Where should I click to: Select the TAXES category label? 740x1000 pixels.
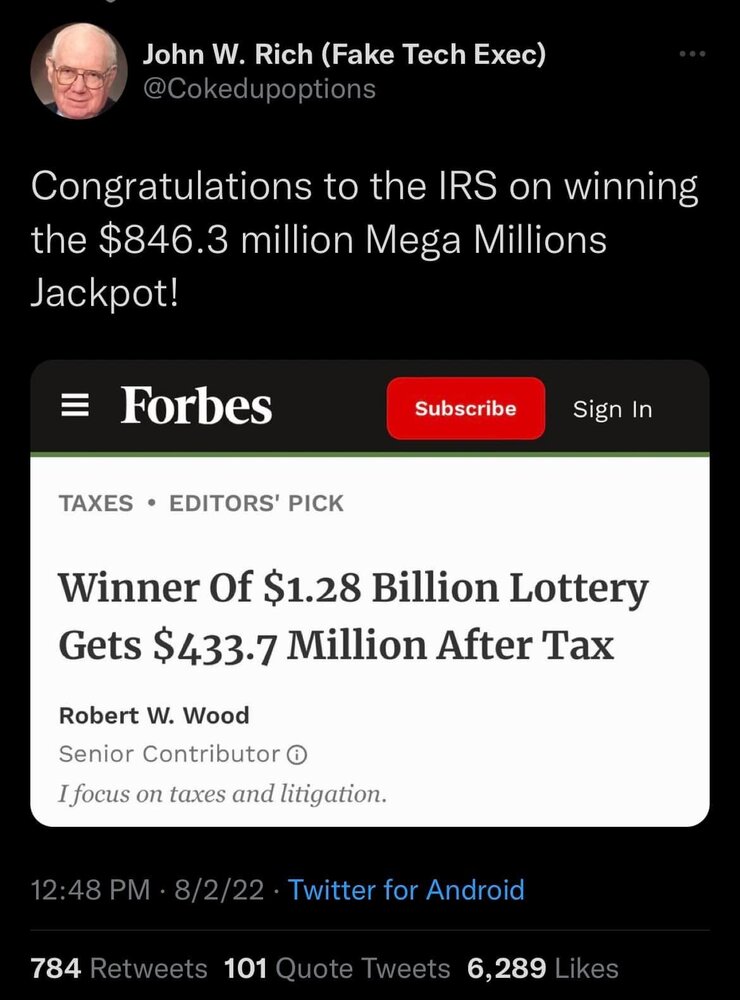[x=96, y=503]
